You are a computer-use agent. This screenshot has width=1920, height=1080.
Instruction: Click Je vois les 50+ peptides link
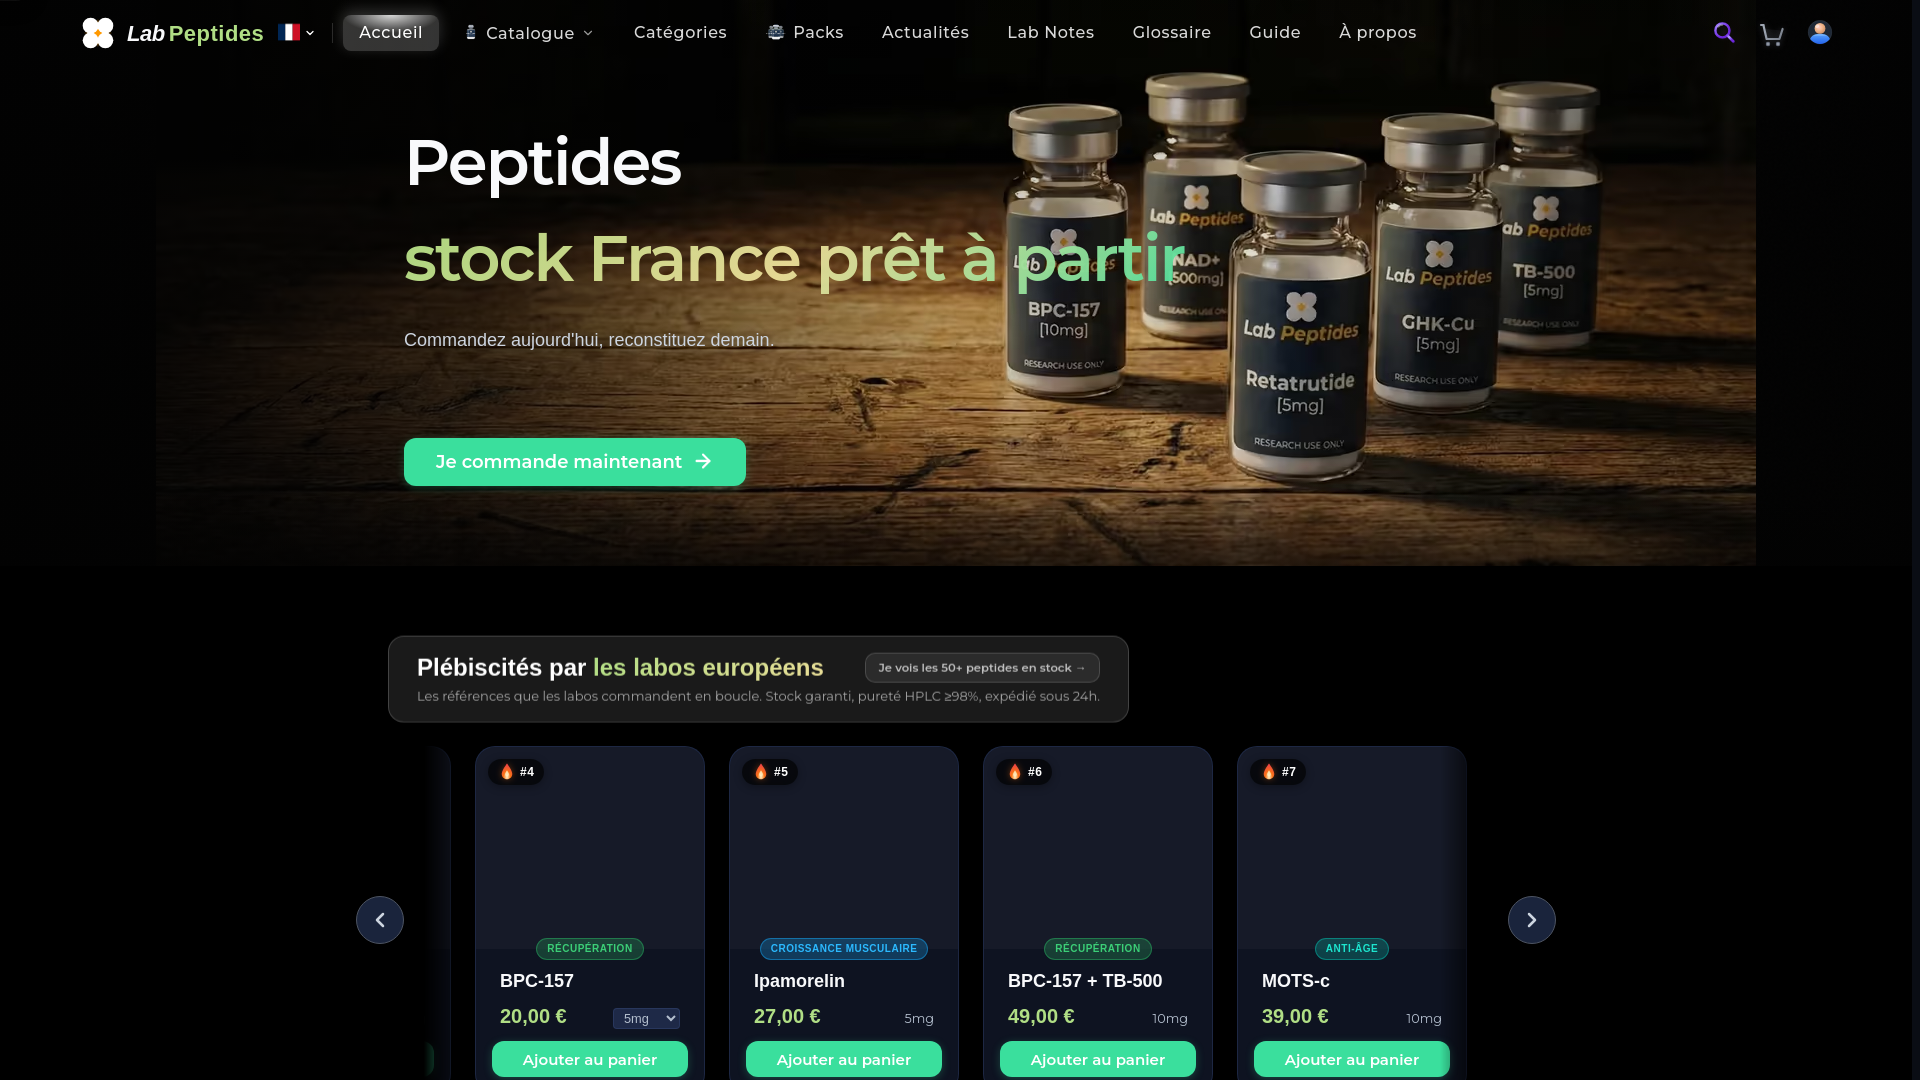[982, 668]
